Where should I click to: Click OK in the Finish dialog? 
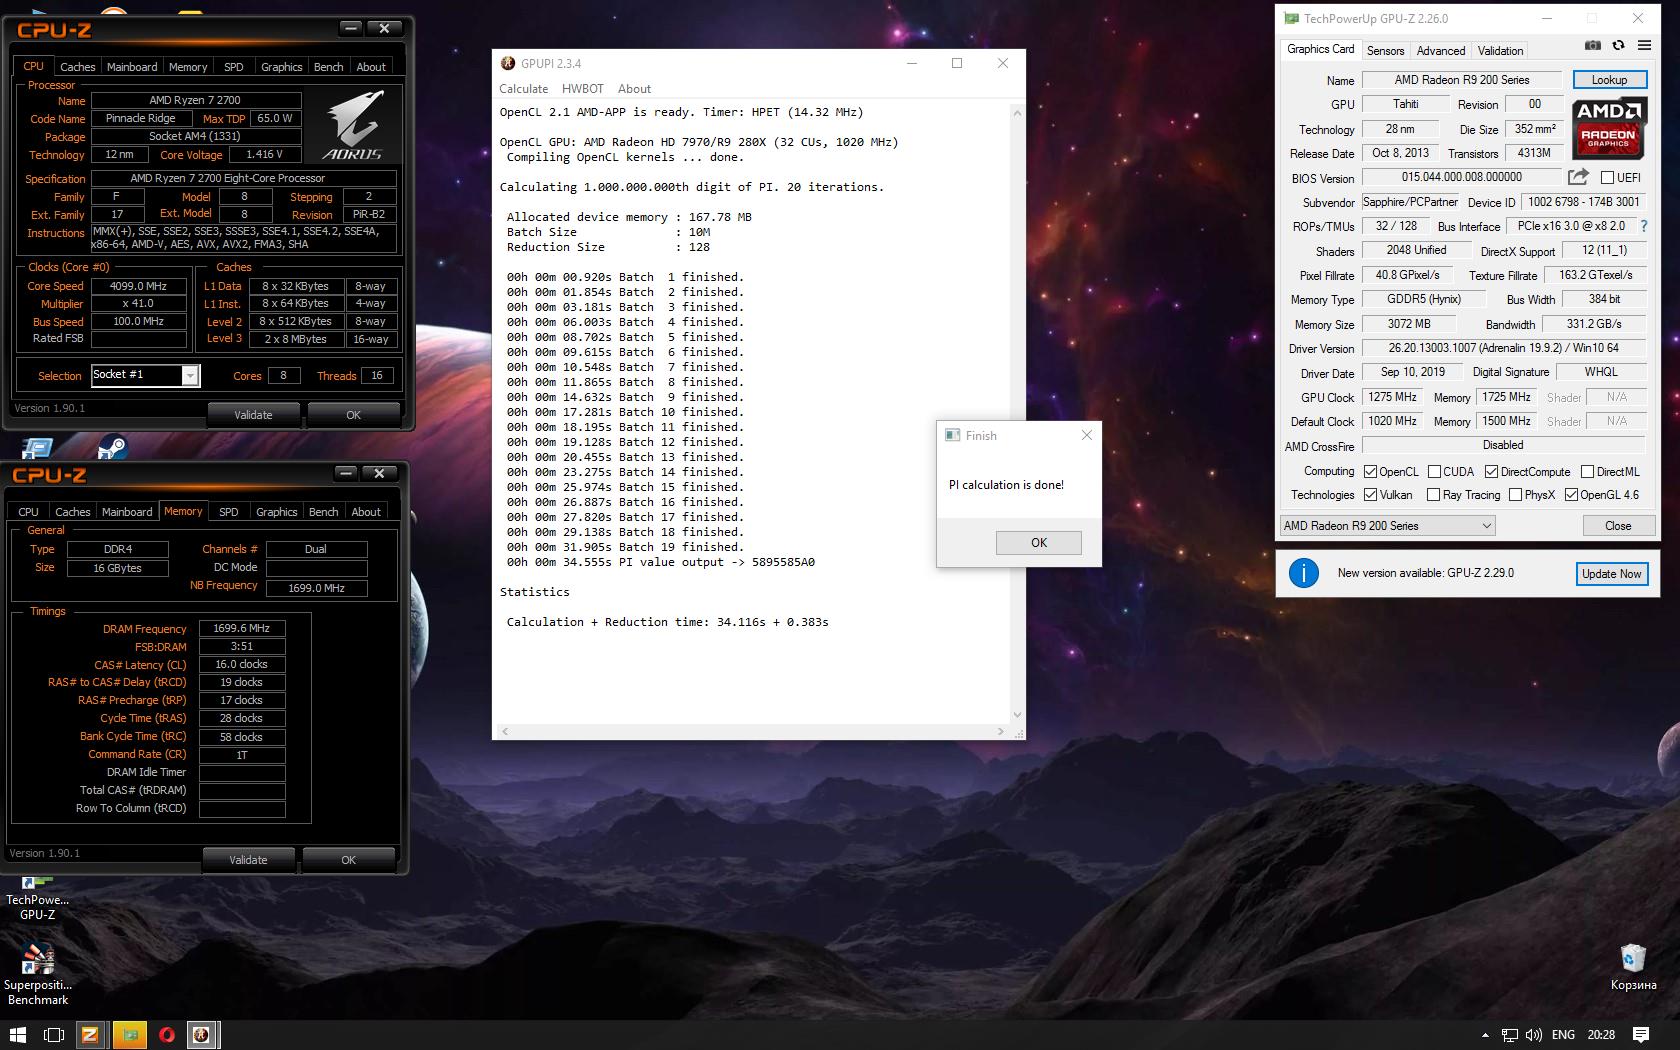[x=1038, y=542]
